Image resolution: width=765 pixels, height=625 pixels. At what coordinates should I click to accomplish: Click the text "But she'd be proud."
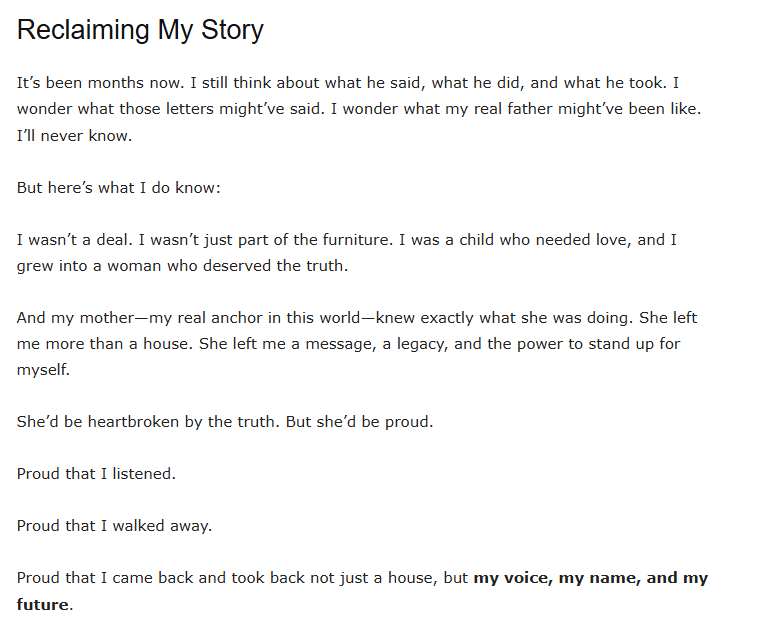point(360,422)
